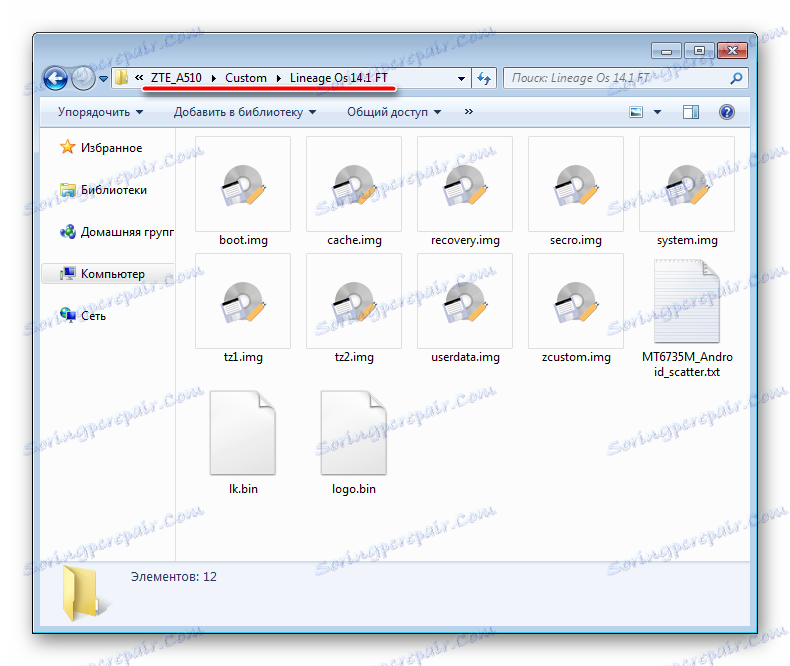The width and height of the screenshot is (790, 666).
Task: Expand subfolders arrow after ZTE_A510
Action: (x=214, y=78)
